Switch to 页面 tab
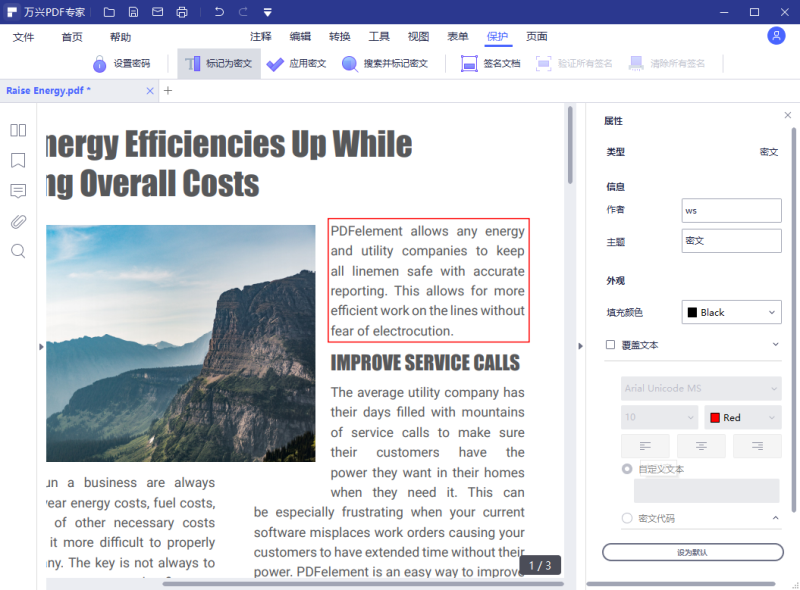 point(537,36)
